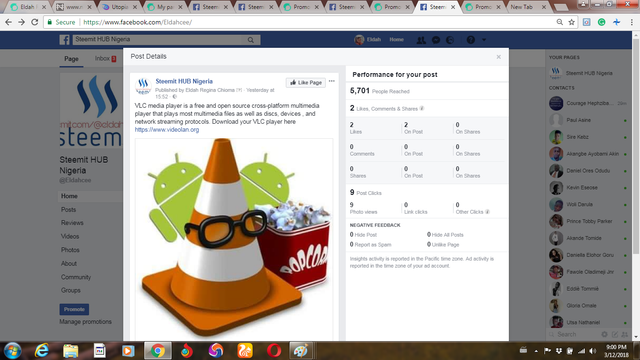Click the new message compose icon in chat
The image size is (640, 360).
pyautogui.click(x=615, y=334)
